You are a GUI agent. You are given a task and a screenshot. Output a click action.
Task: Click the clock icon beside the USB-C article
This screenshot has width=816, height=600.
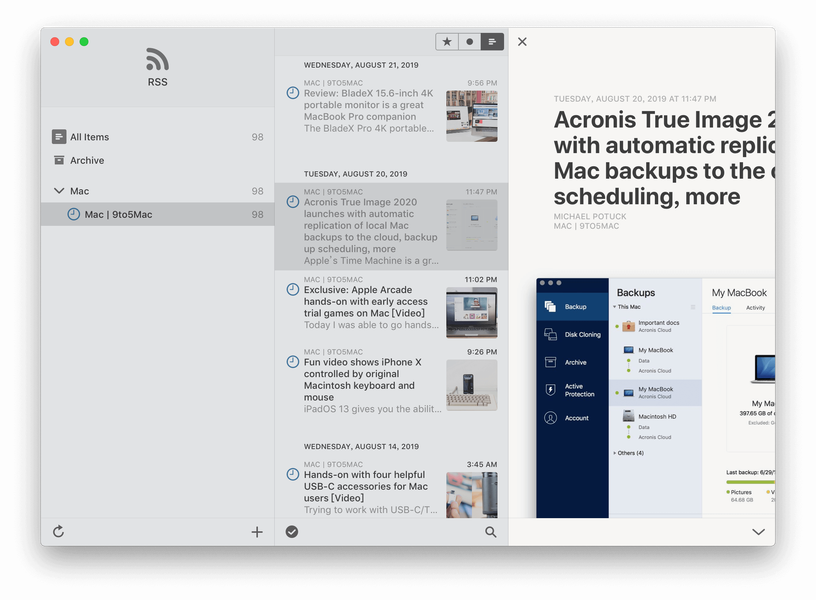(x=293, y=474)
